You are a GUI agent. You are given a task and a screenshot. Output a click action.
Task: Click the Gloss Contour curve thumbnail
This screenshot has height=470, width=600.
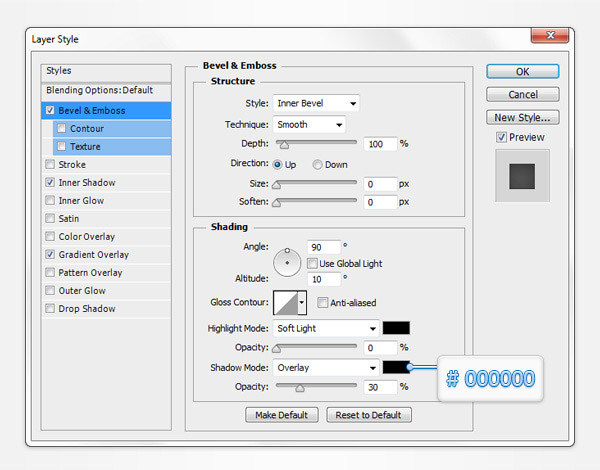pyautogui.click(x=285, y=302)
